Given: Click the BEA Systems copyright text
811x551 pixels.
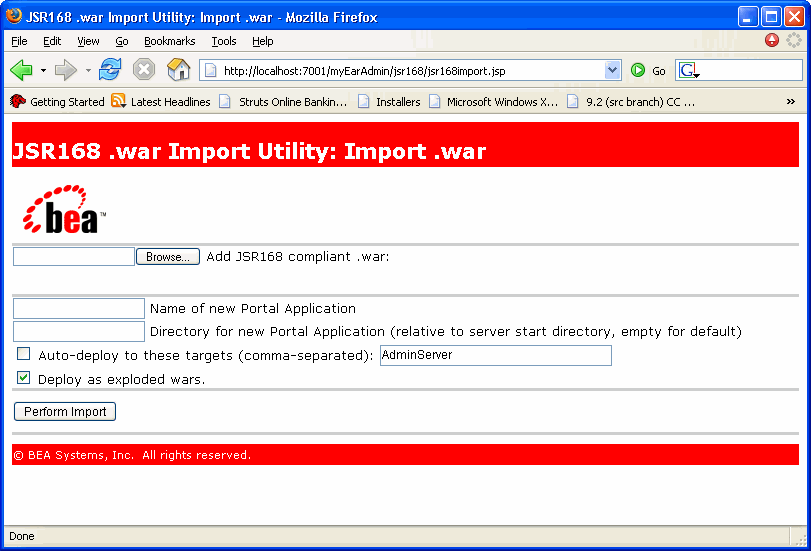Looking at the screenshot, I should point(132,455).
